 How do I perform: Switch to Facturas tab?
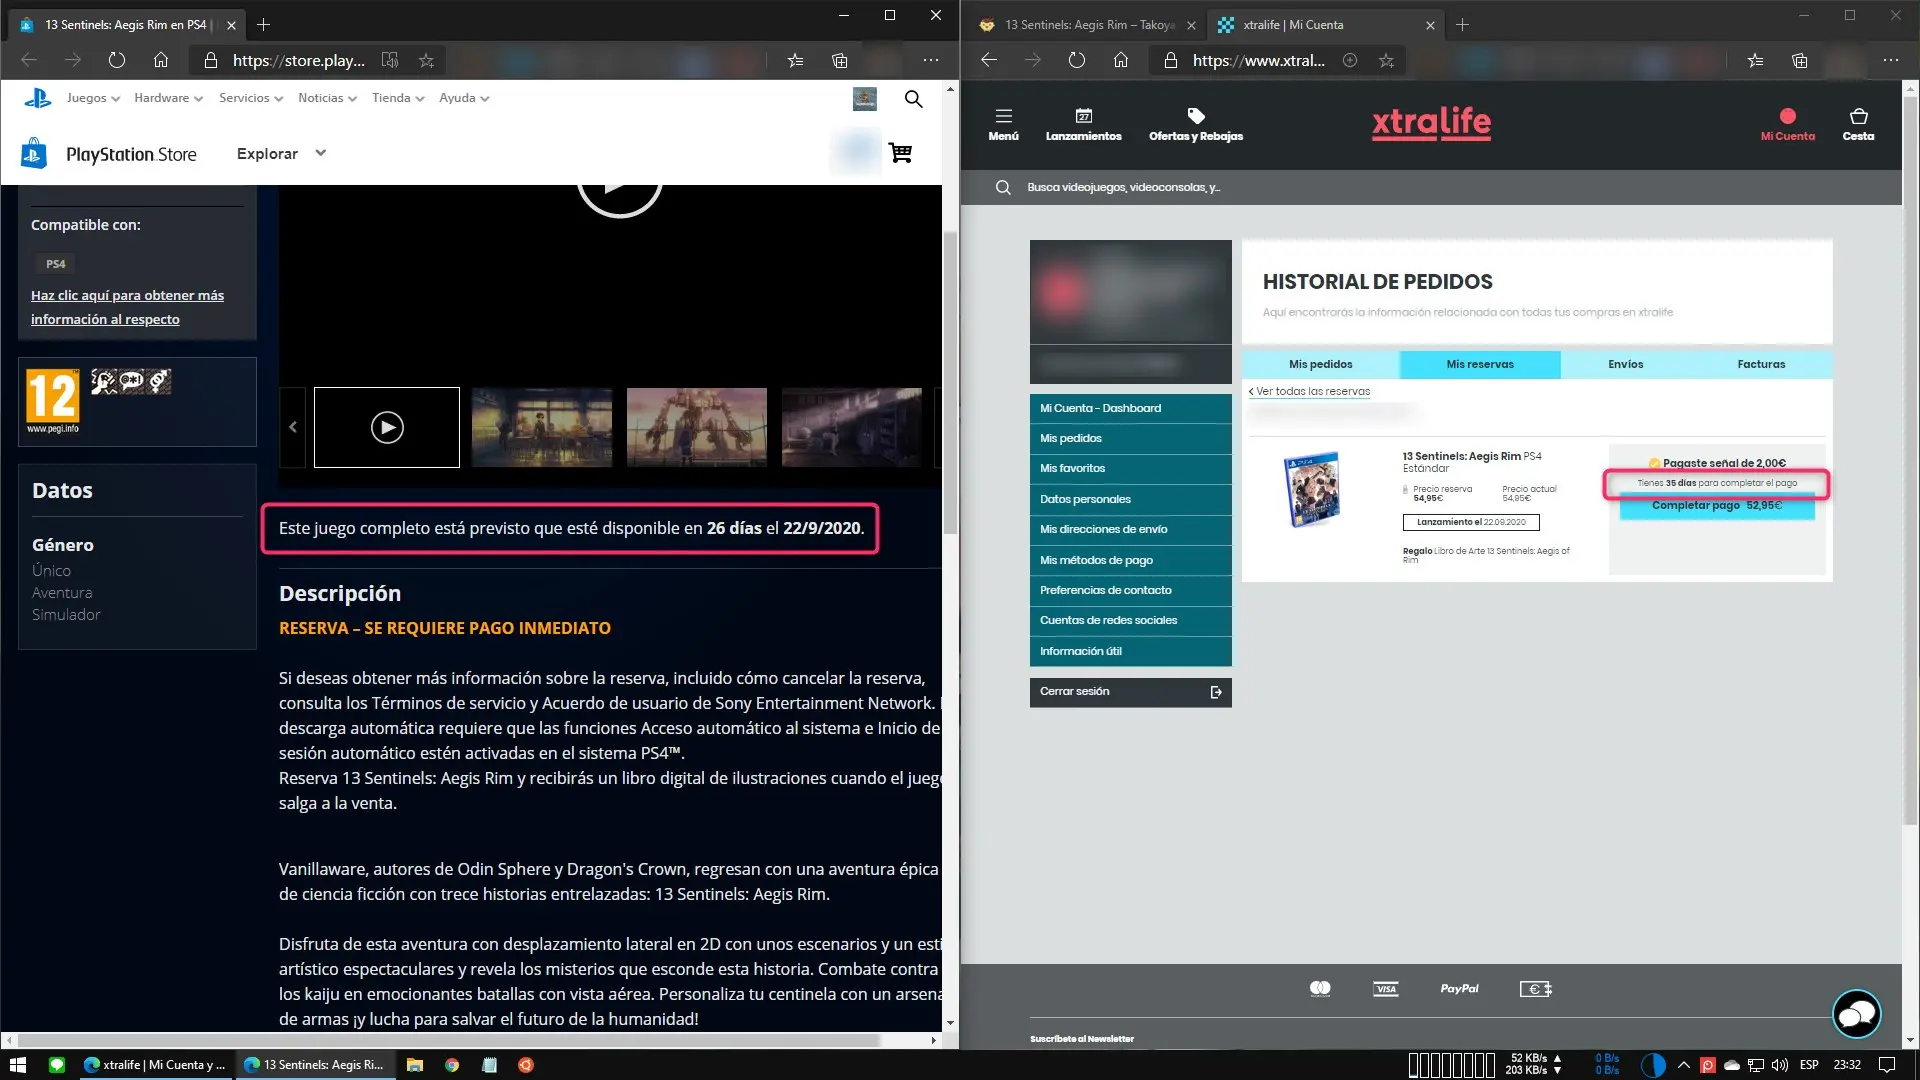tap(1761, 364)
